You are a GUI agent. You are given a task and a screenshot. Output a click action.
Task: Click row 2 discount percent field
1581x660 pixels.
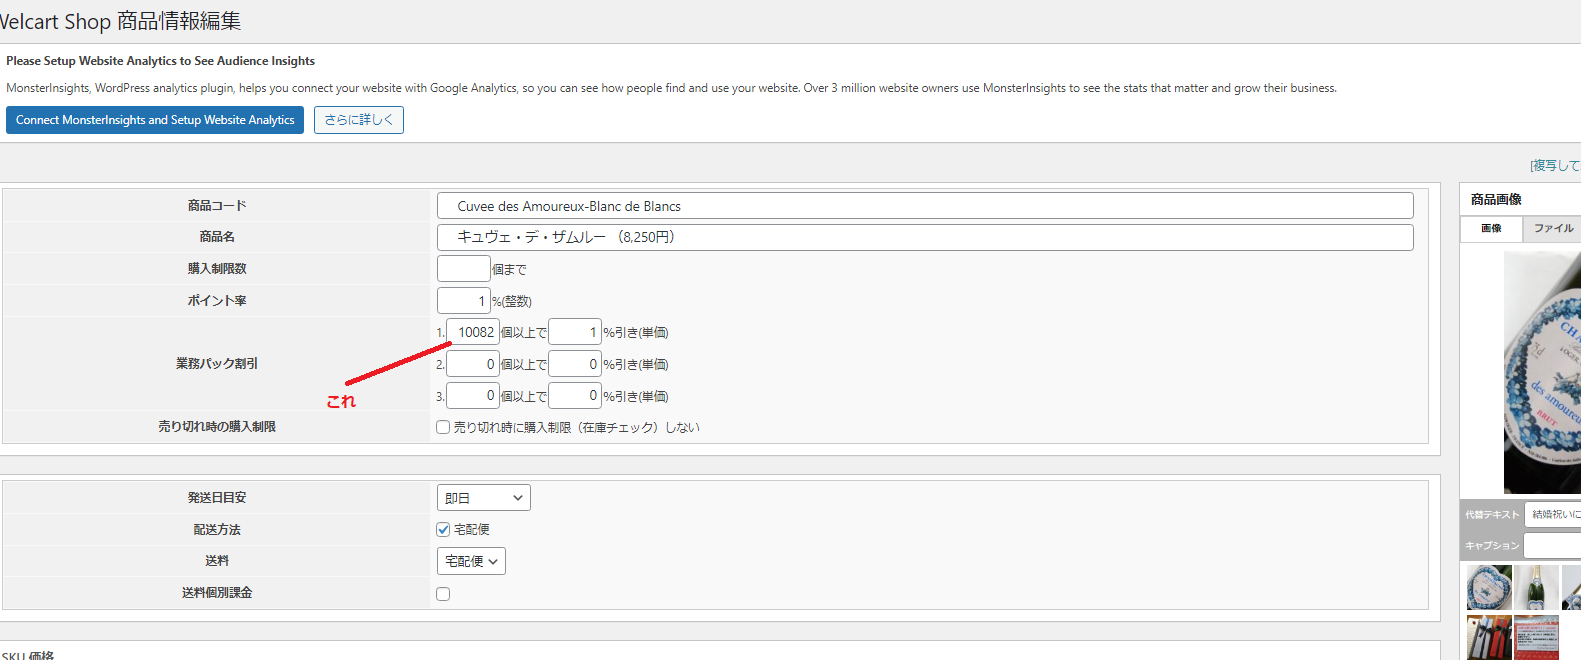tap(575, 364)
